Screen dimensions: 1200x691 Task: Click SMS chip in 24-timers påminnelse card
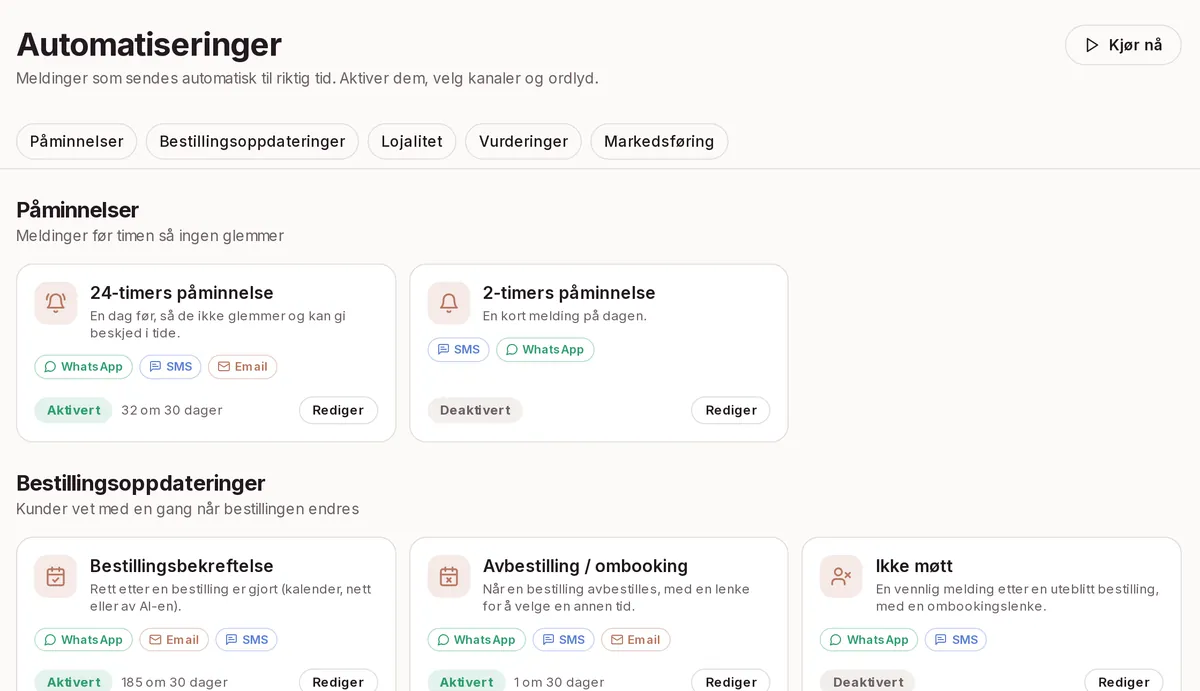171,367
